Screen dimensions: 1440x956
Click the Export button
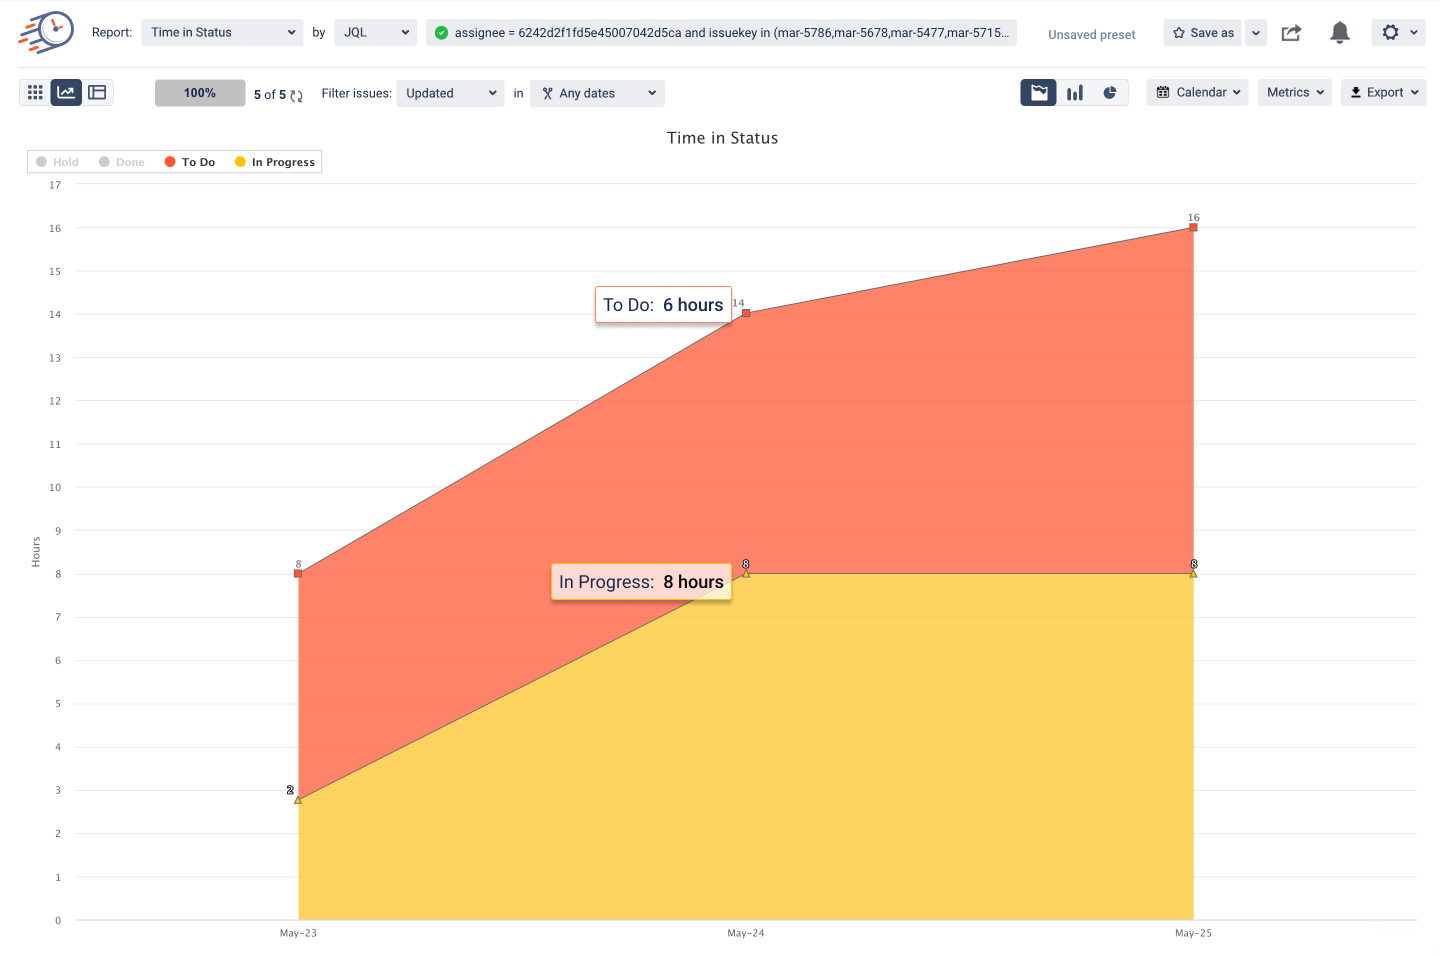point(1383,93)
